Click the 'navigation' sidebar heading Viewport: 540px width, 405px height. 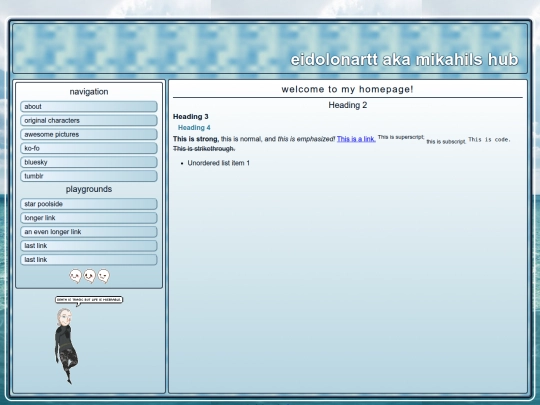tap(89, 92)
